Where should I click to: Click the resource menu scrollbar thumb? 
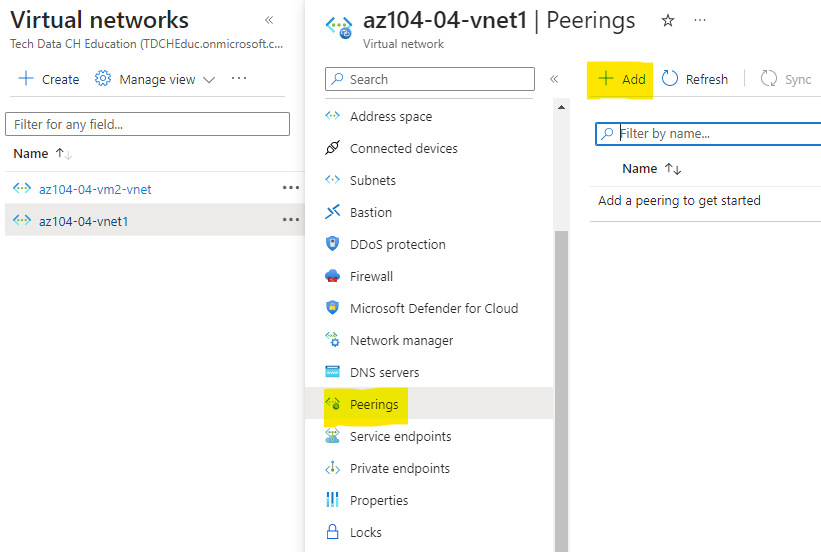pyautogui.click(x=561, y=391)
